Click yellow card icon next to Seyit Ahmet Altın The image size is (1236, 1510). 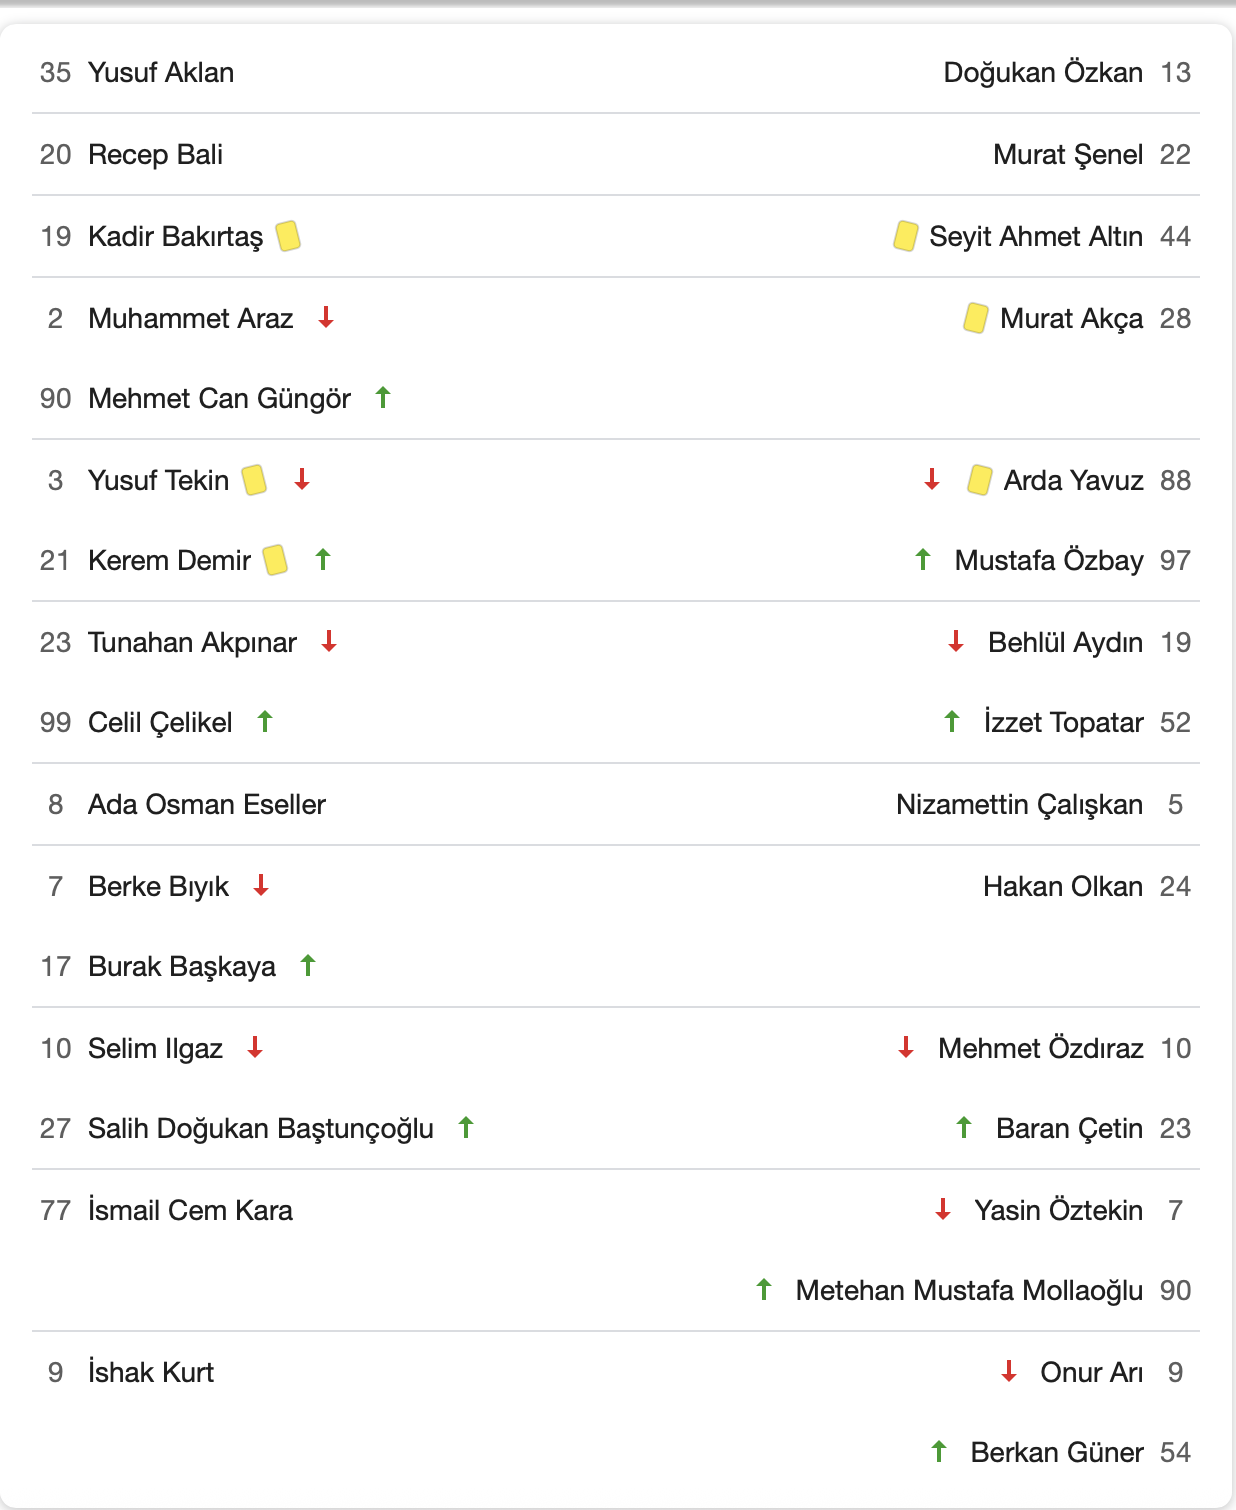pos(906,236)
